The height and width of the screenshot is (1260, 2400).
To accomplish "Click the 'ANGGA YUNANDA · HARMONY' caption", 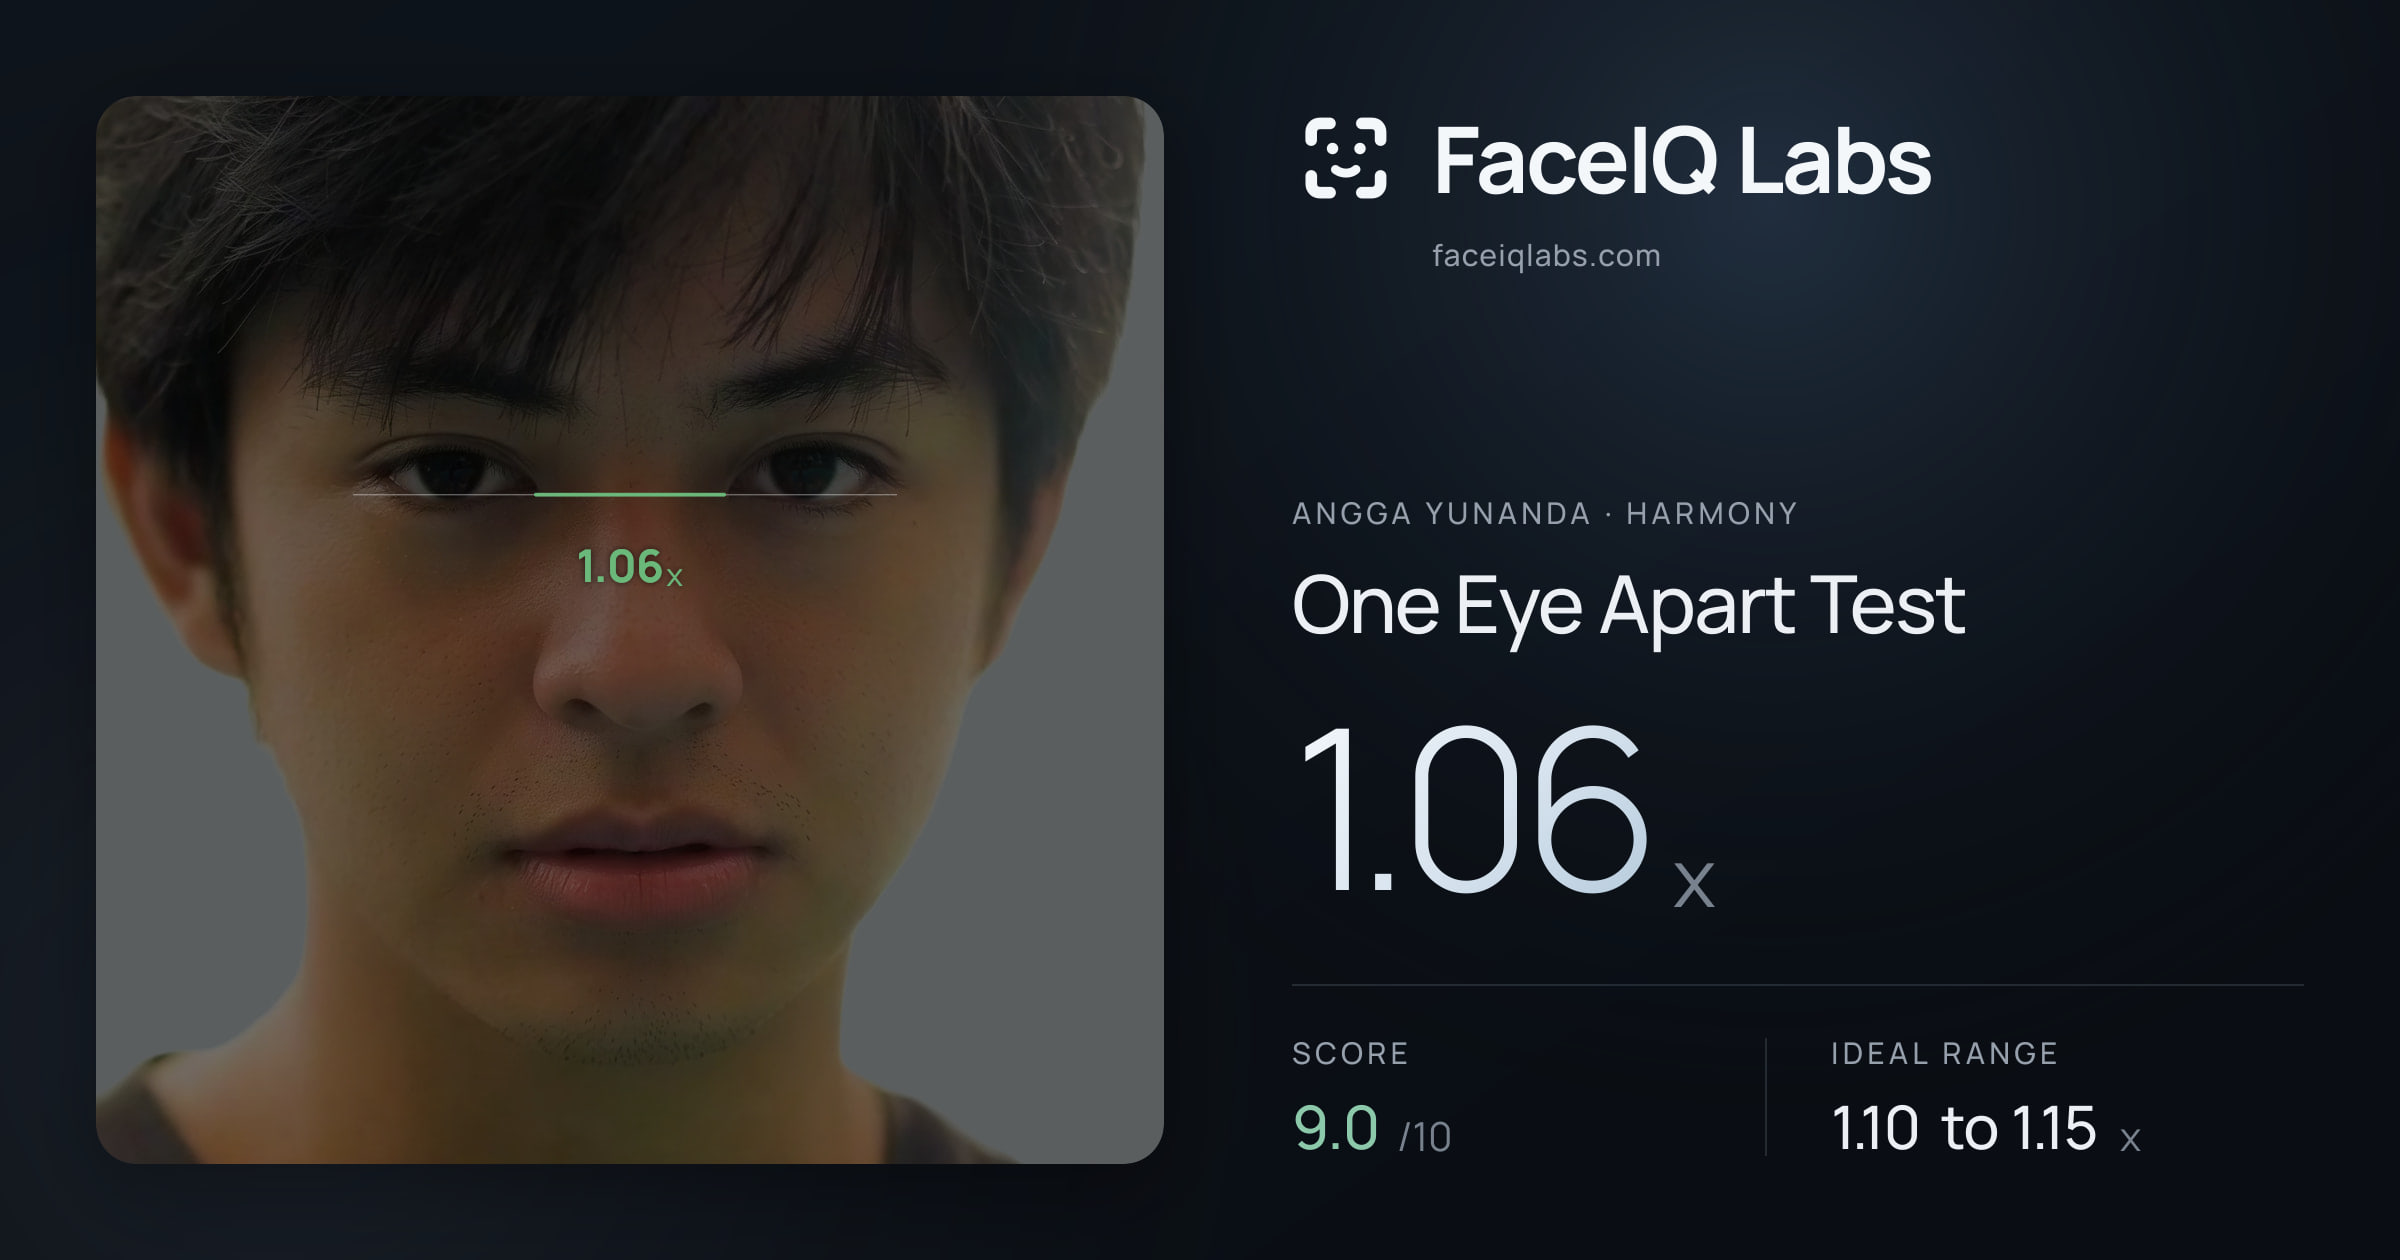I will [x=1545, y=514].
